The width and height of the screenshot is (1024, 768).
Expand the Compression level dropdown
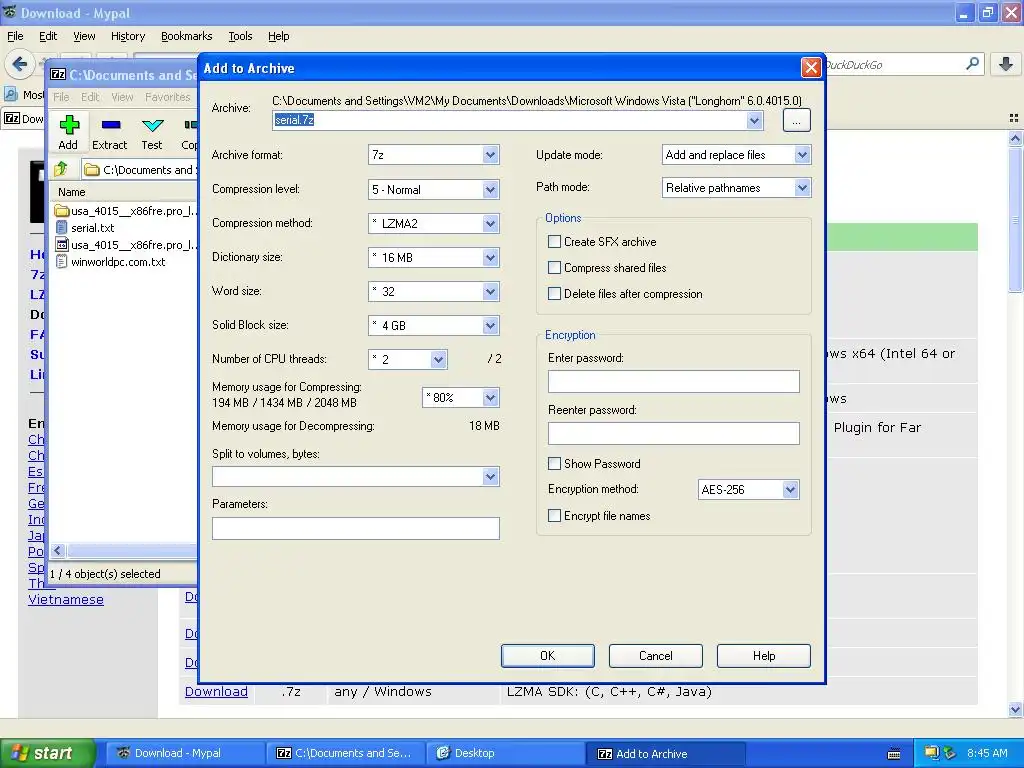click(x=490, y=189)
